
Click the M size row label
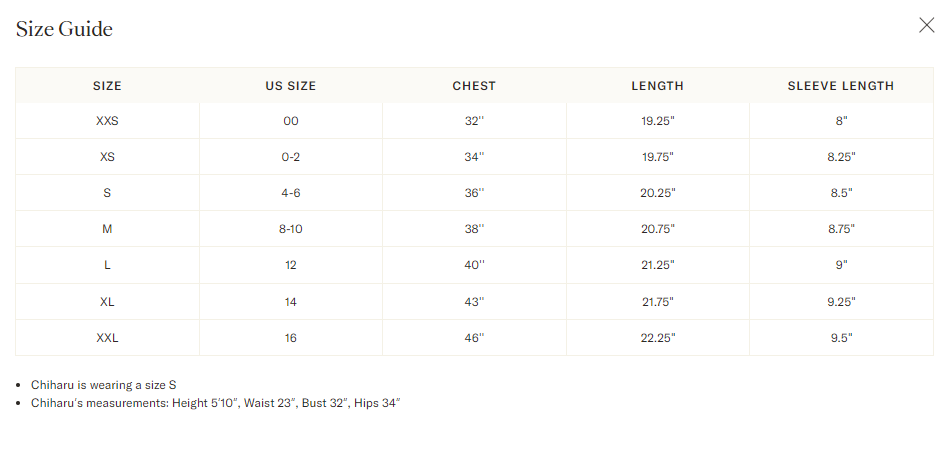(x=107, y=229)
